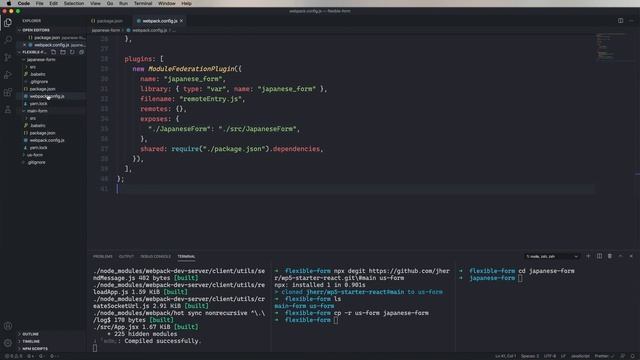
Task: Click the Ln 41, Col 1 status item
Action: [505, 356]
